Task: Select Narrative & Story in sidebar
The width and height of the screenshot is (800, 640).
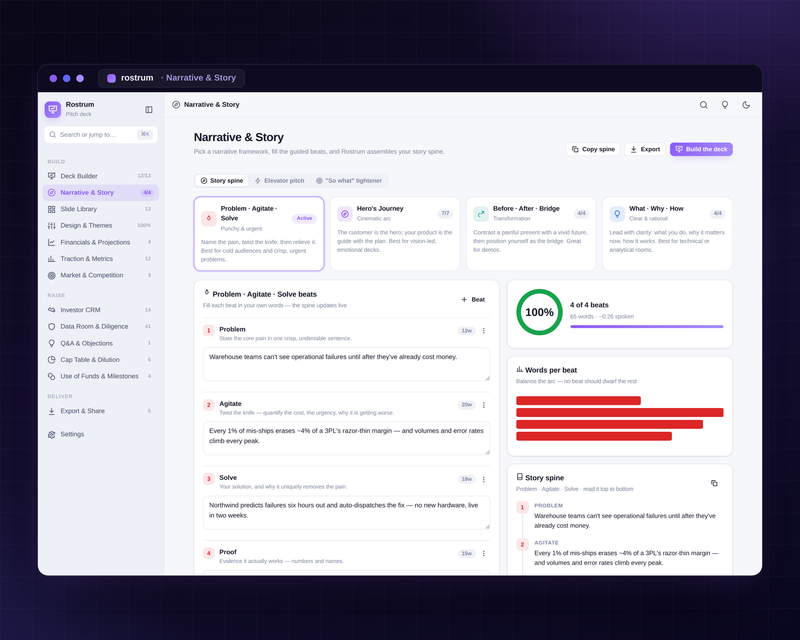Action: point(101,192)
